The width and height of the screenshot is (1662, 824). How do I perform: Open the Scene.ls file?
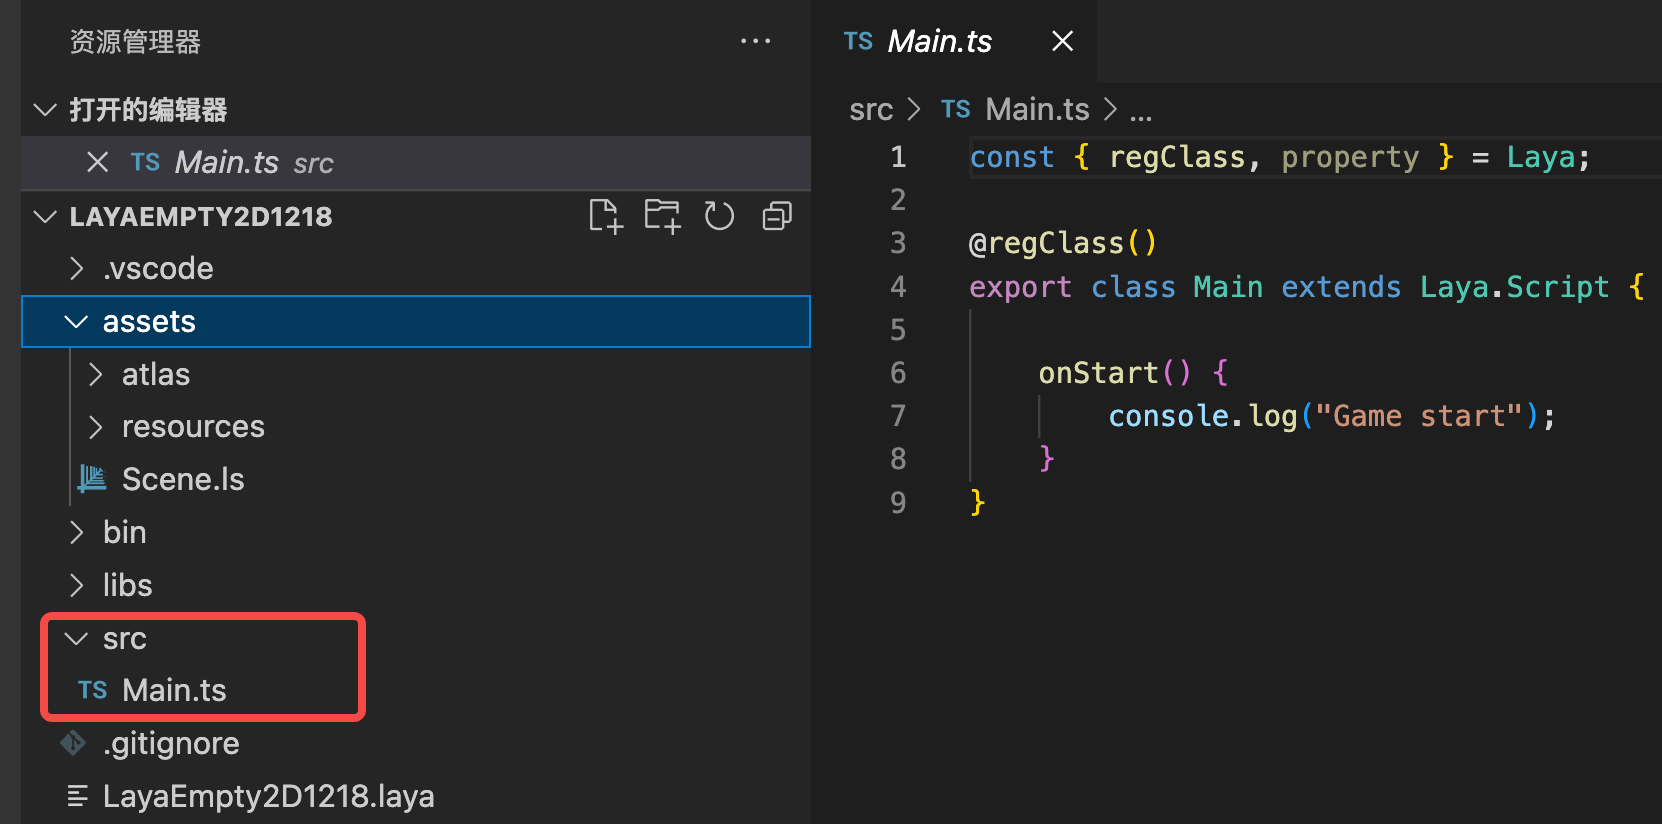(x=182, y=480)
